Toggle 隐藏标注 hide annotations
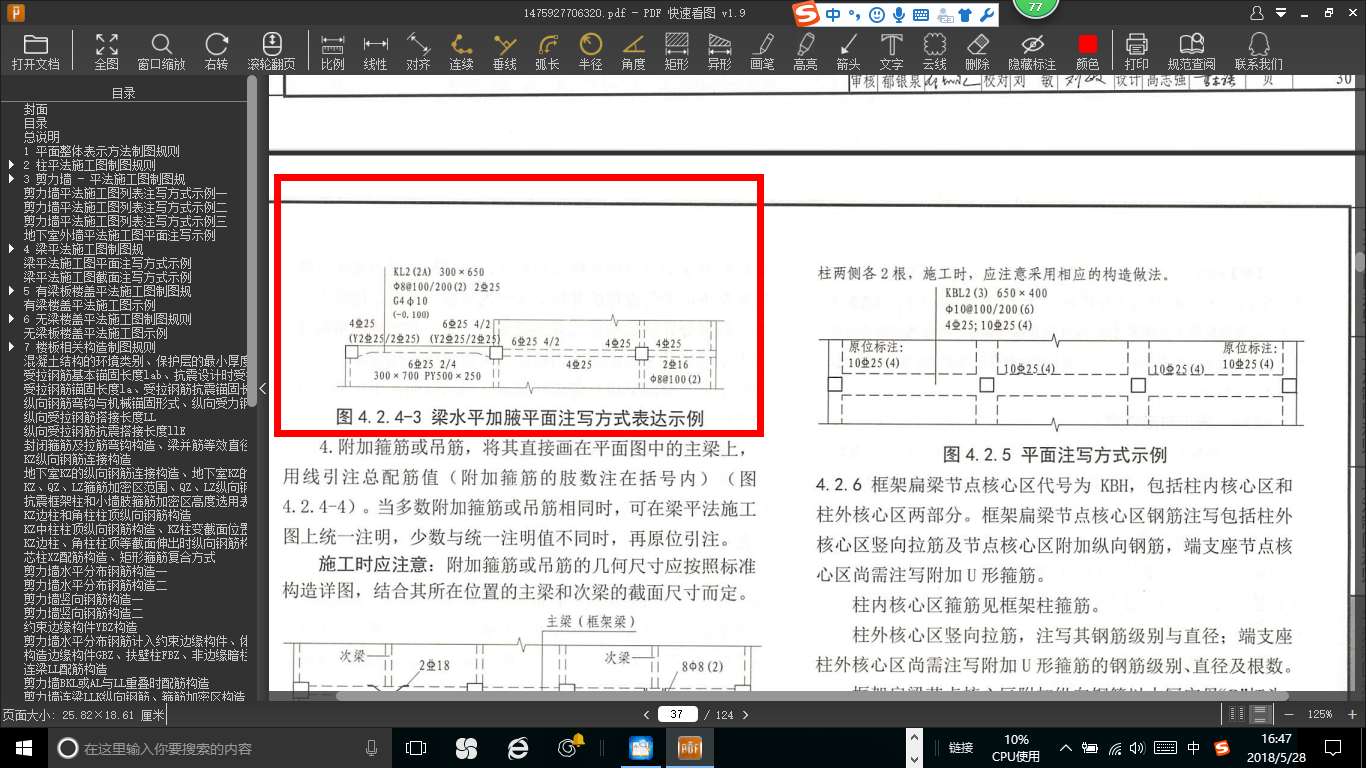This screenshot has width=1366, height=768. pos(1032,51)
